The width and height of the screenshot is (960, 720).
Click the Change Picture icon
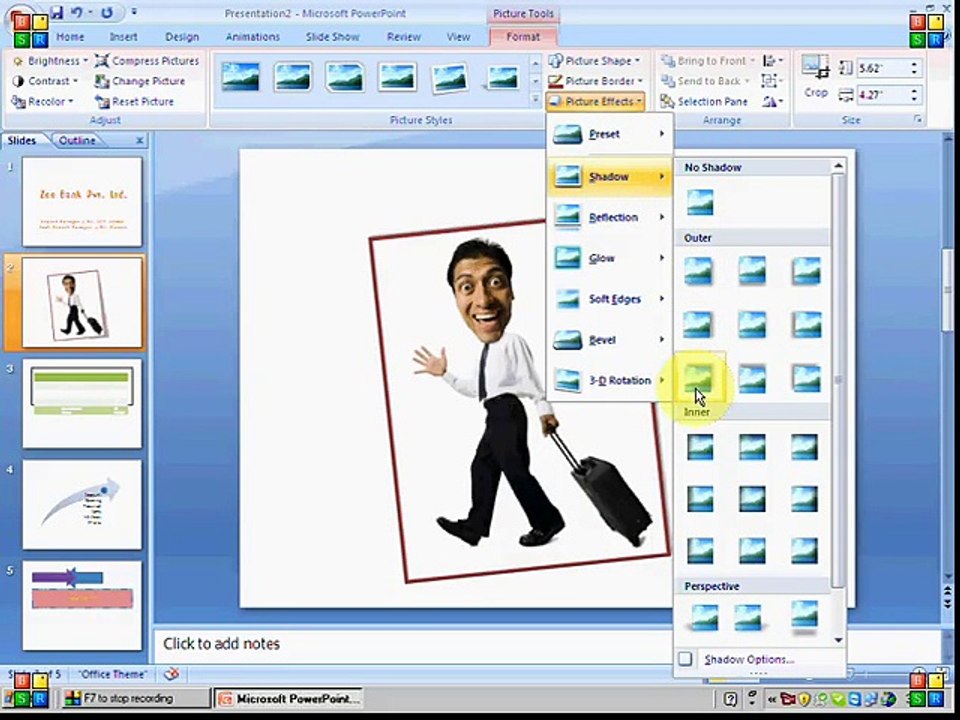coord(102,81)
